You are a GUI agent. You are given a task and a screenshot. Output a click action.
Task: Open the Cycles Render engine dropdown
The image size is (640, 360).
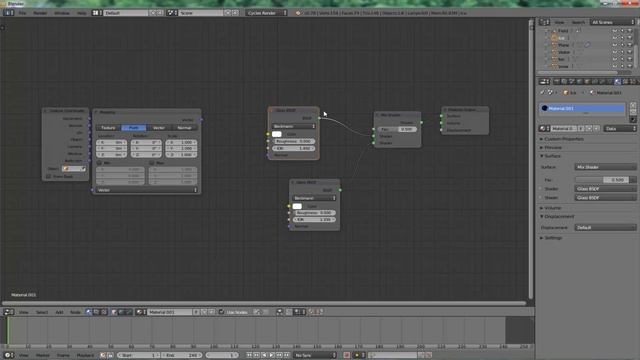coord(267,13)
